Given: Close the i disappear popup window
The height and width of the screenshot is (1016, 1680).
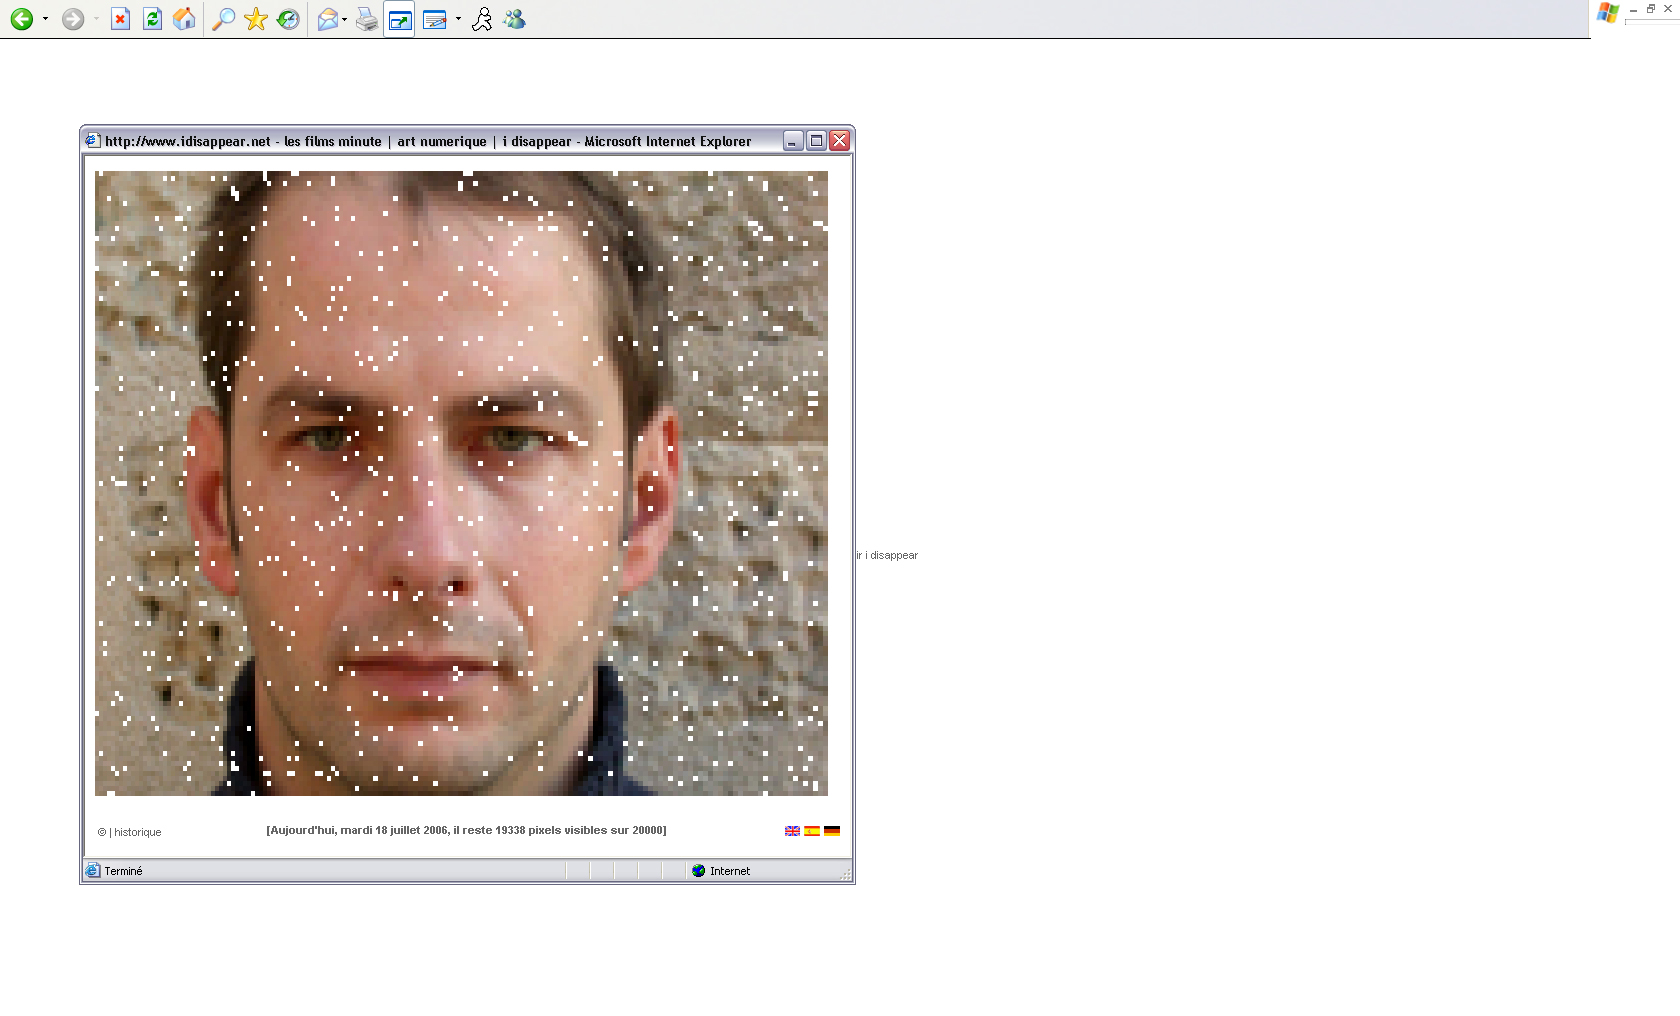Looking at the screenshot, I should 840,141.
